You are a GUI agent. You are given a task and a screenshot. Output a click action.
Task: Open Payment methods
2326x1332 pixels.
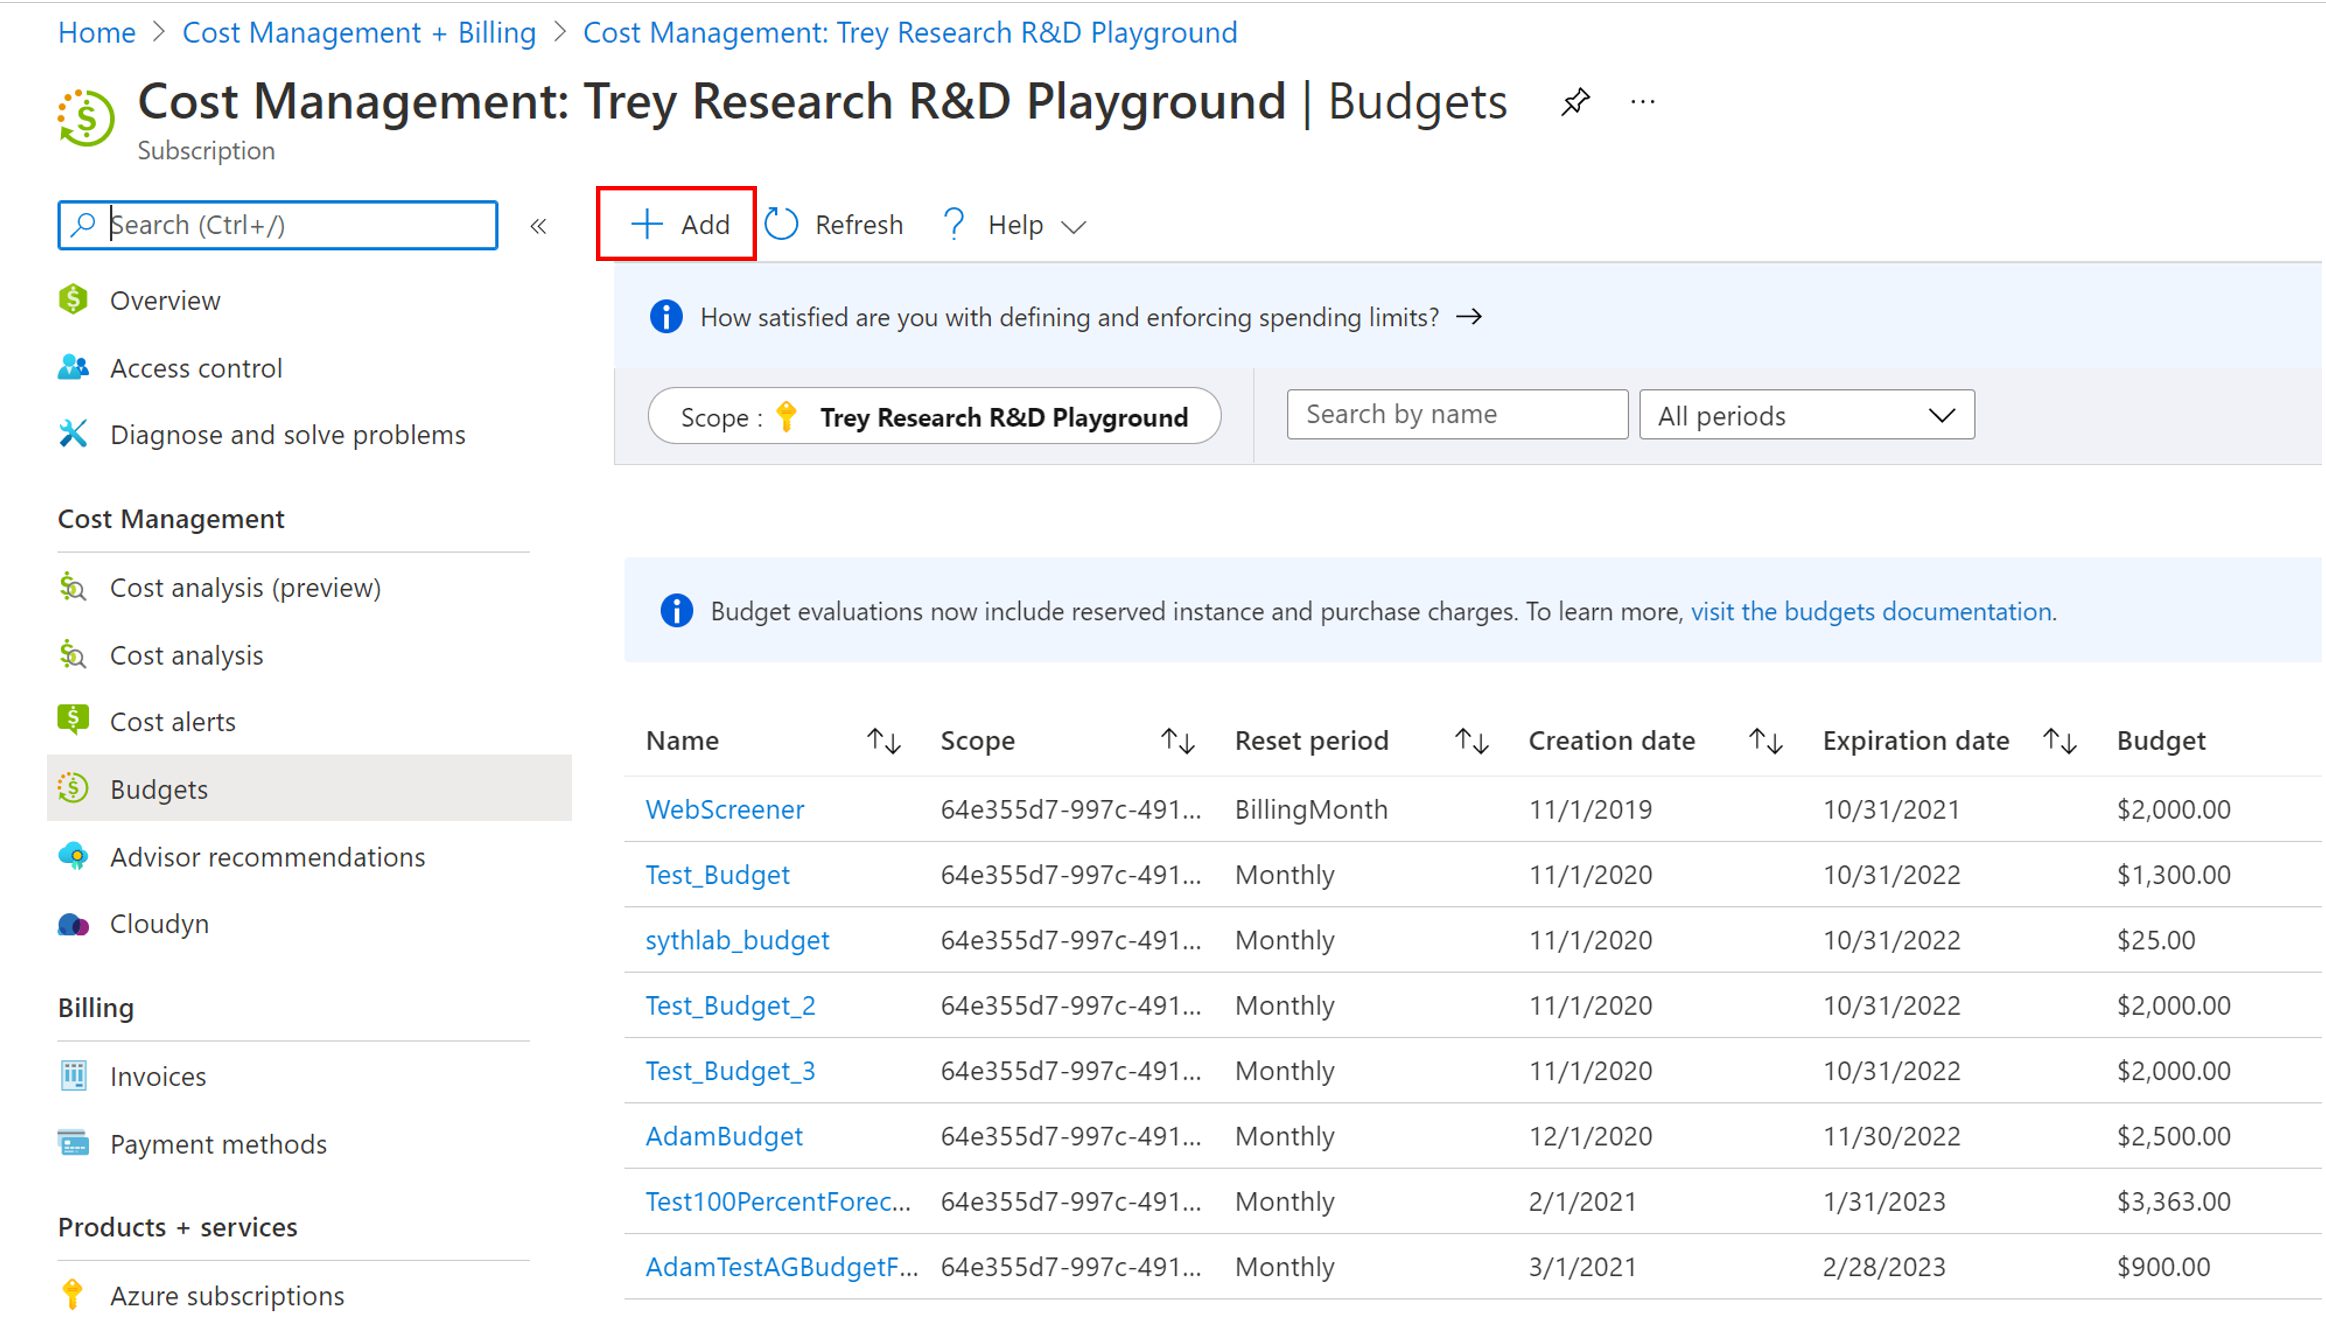218,1143
